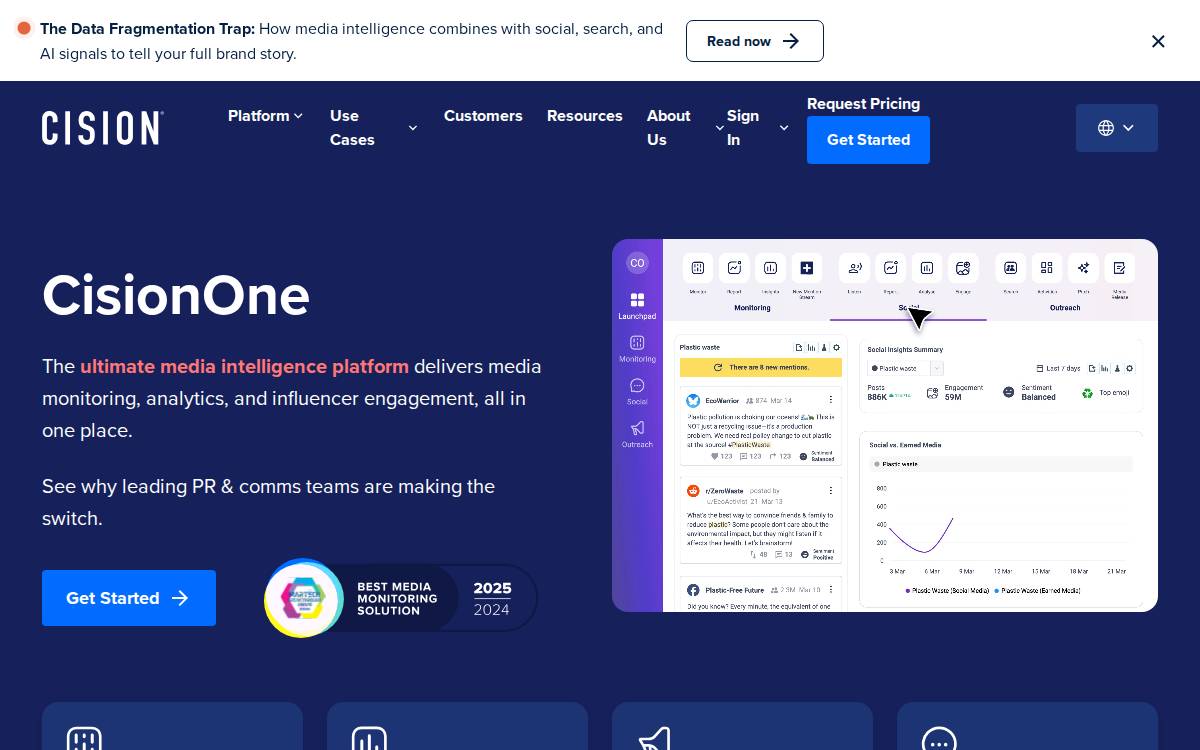Click the hero Get Started arrow button
The image size is (1200, 750).
click(129, 598)
